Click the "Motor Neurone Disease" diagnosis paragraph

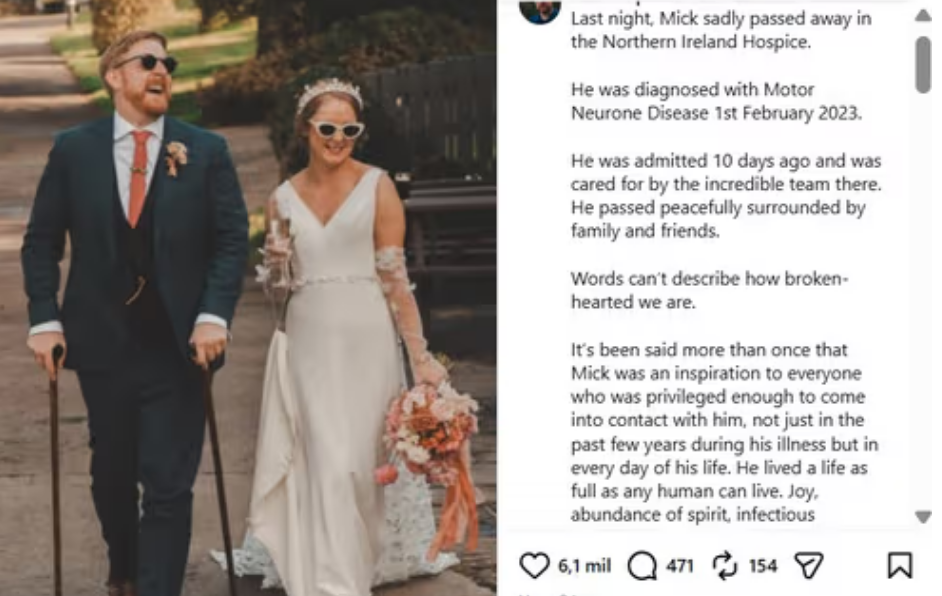tap(715, 101)
